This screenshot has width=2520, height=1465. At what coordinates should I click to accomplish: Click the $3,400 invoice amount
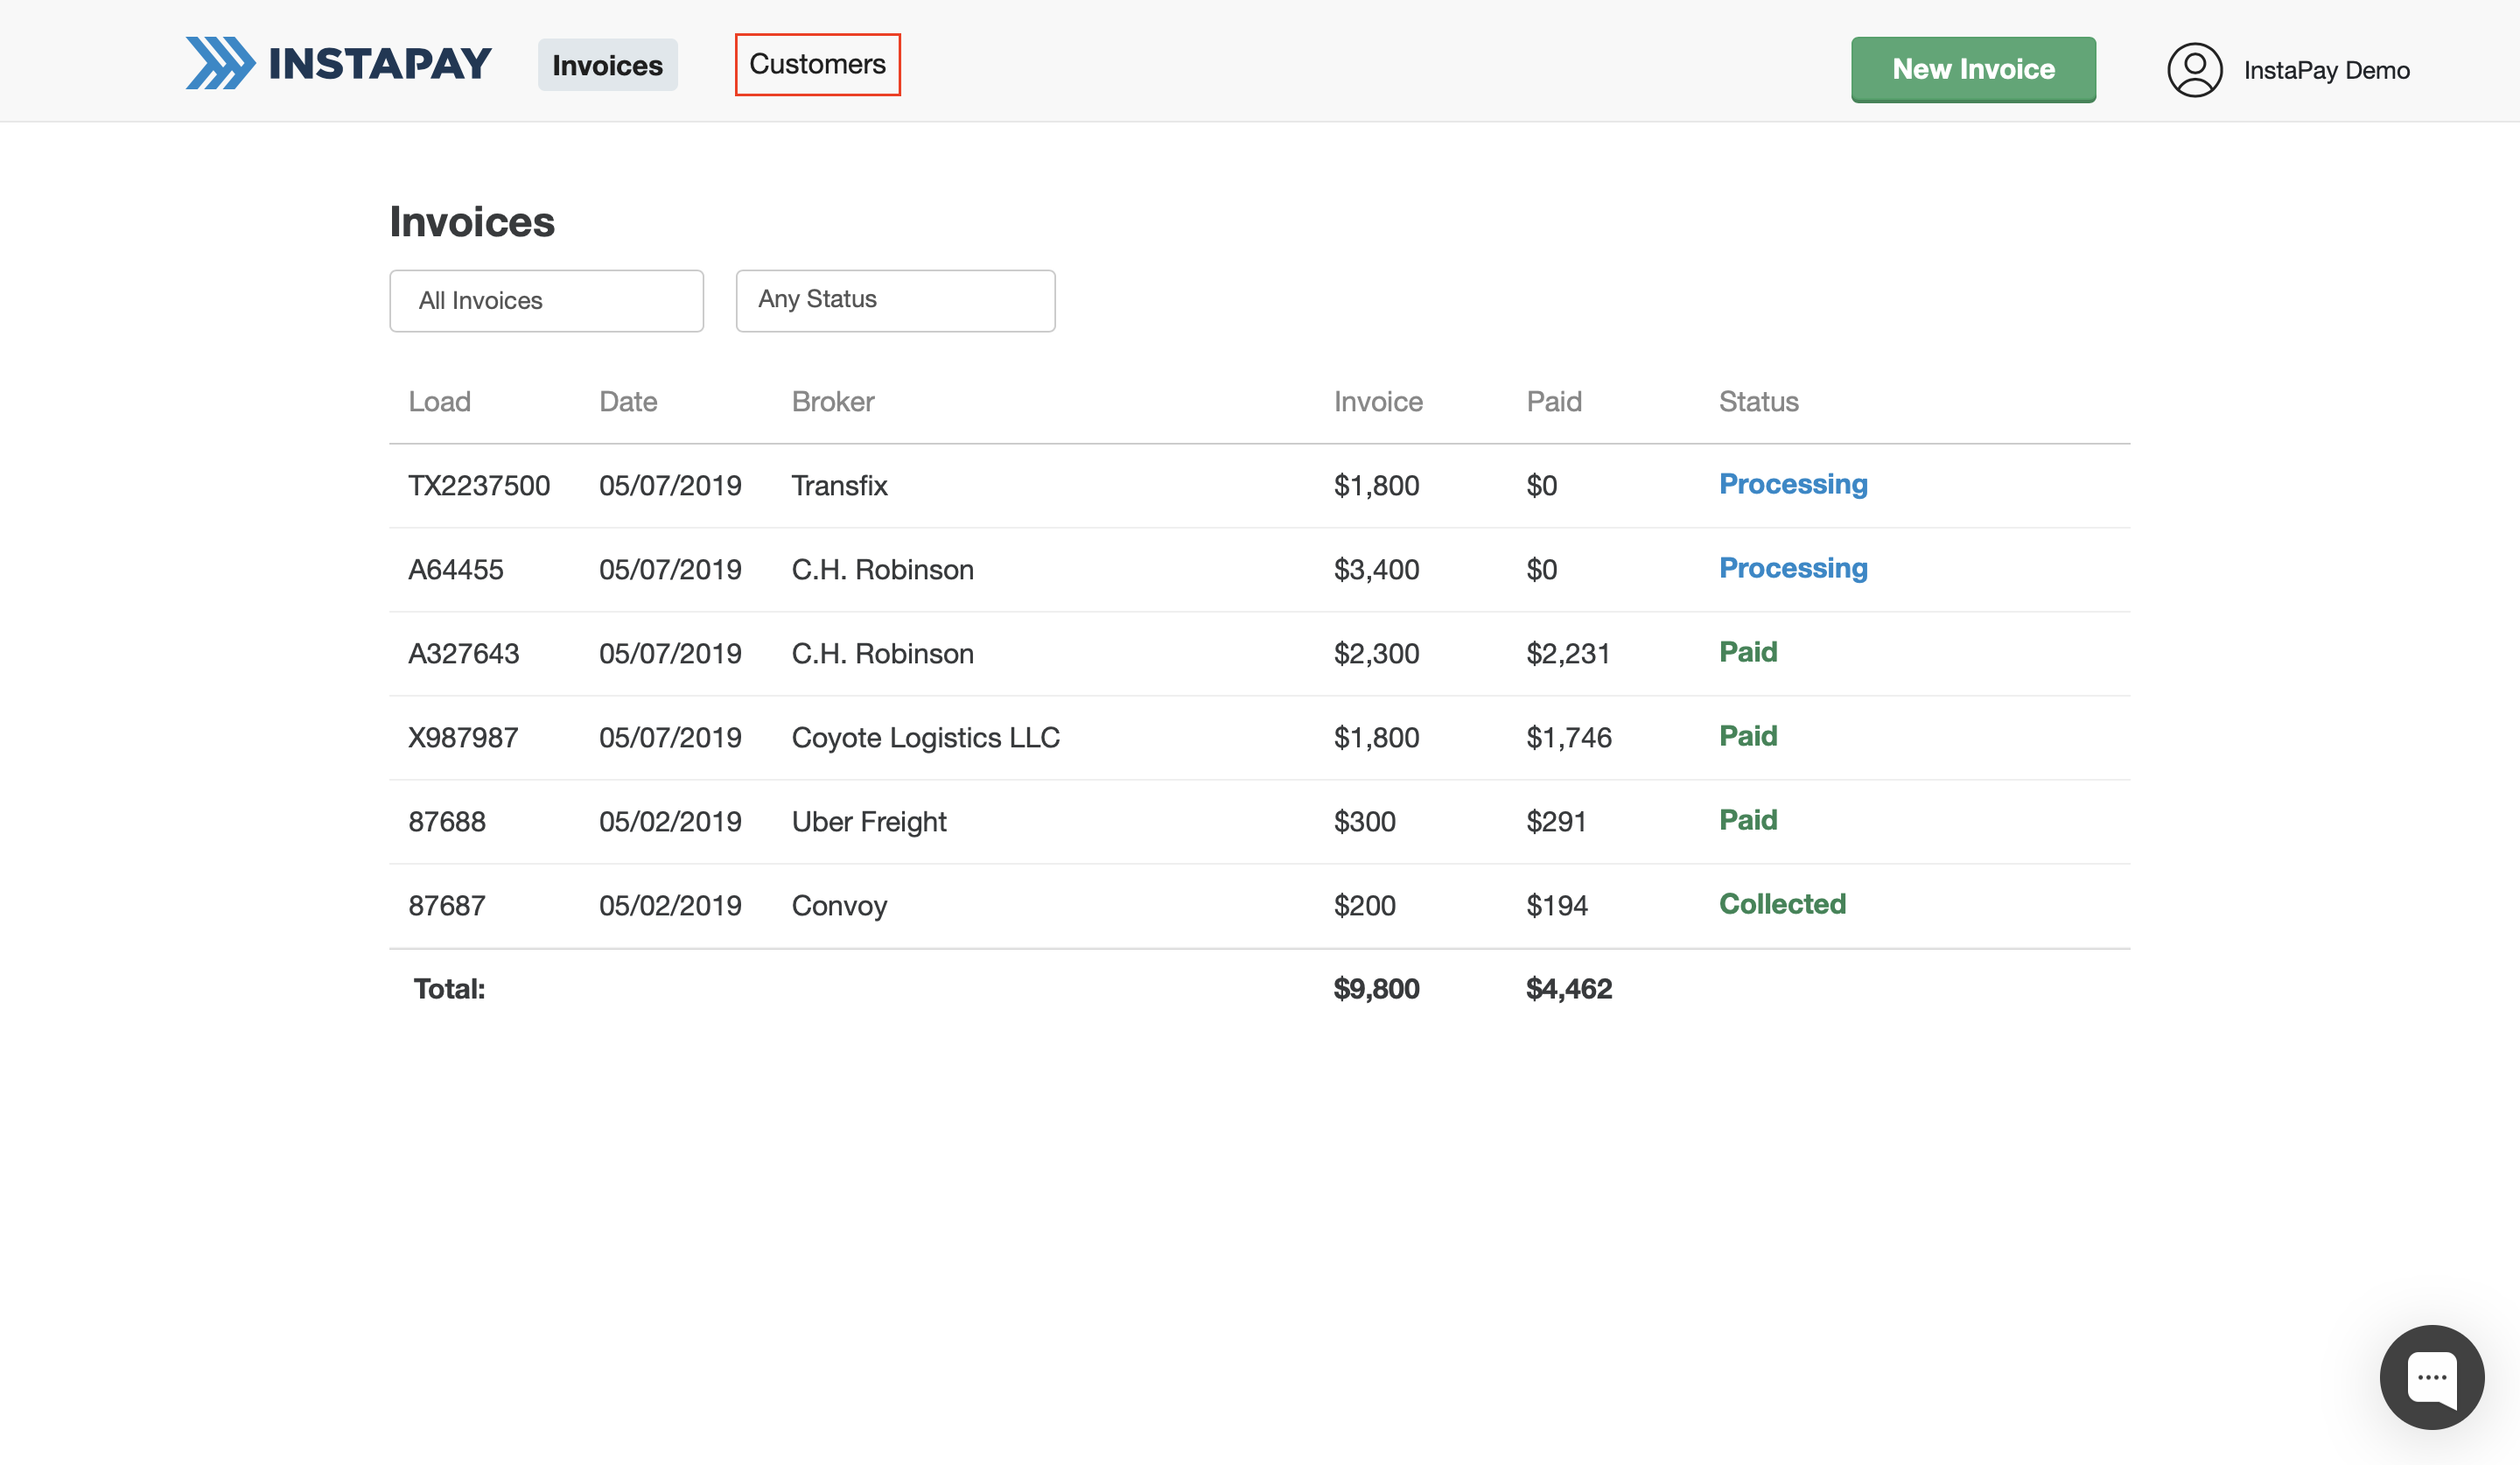click(1376, 569)
